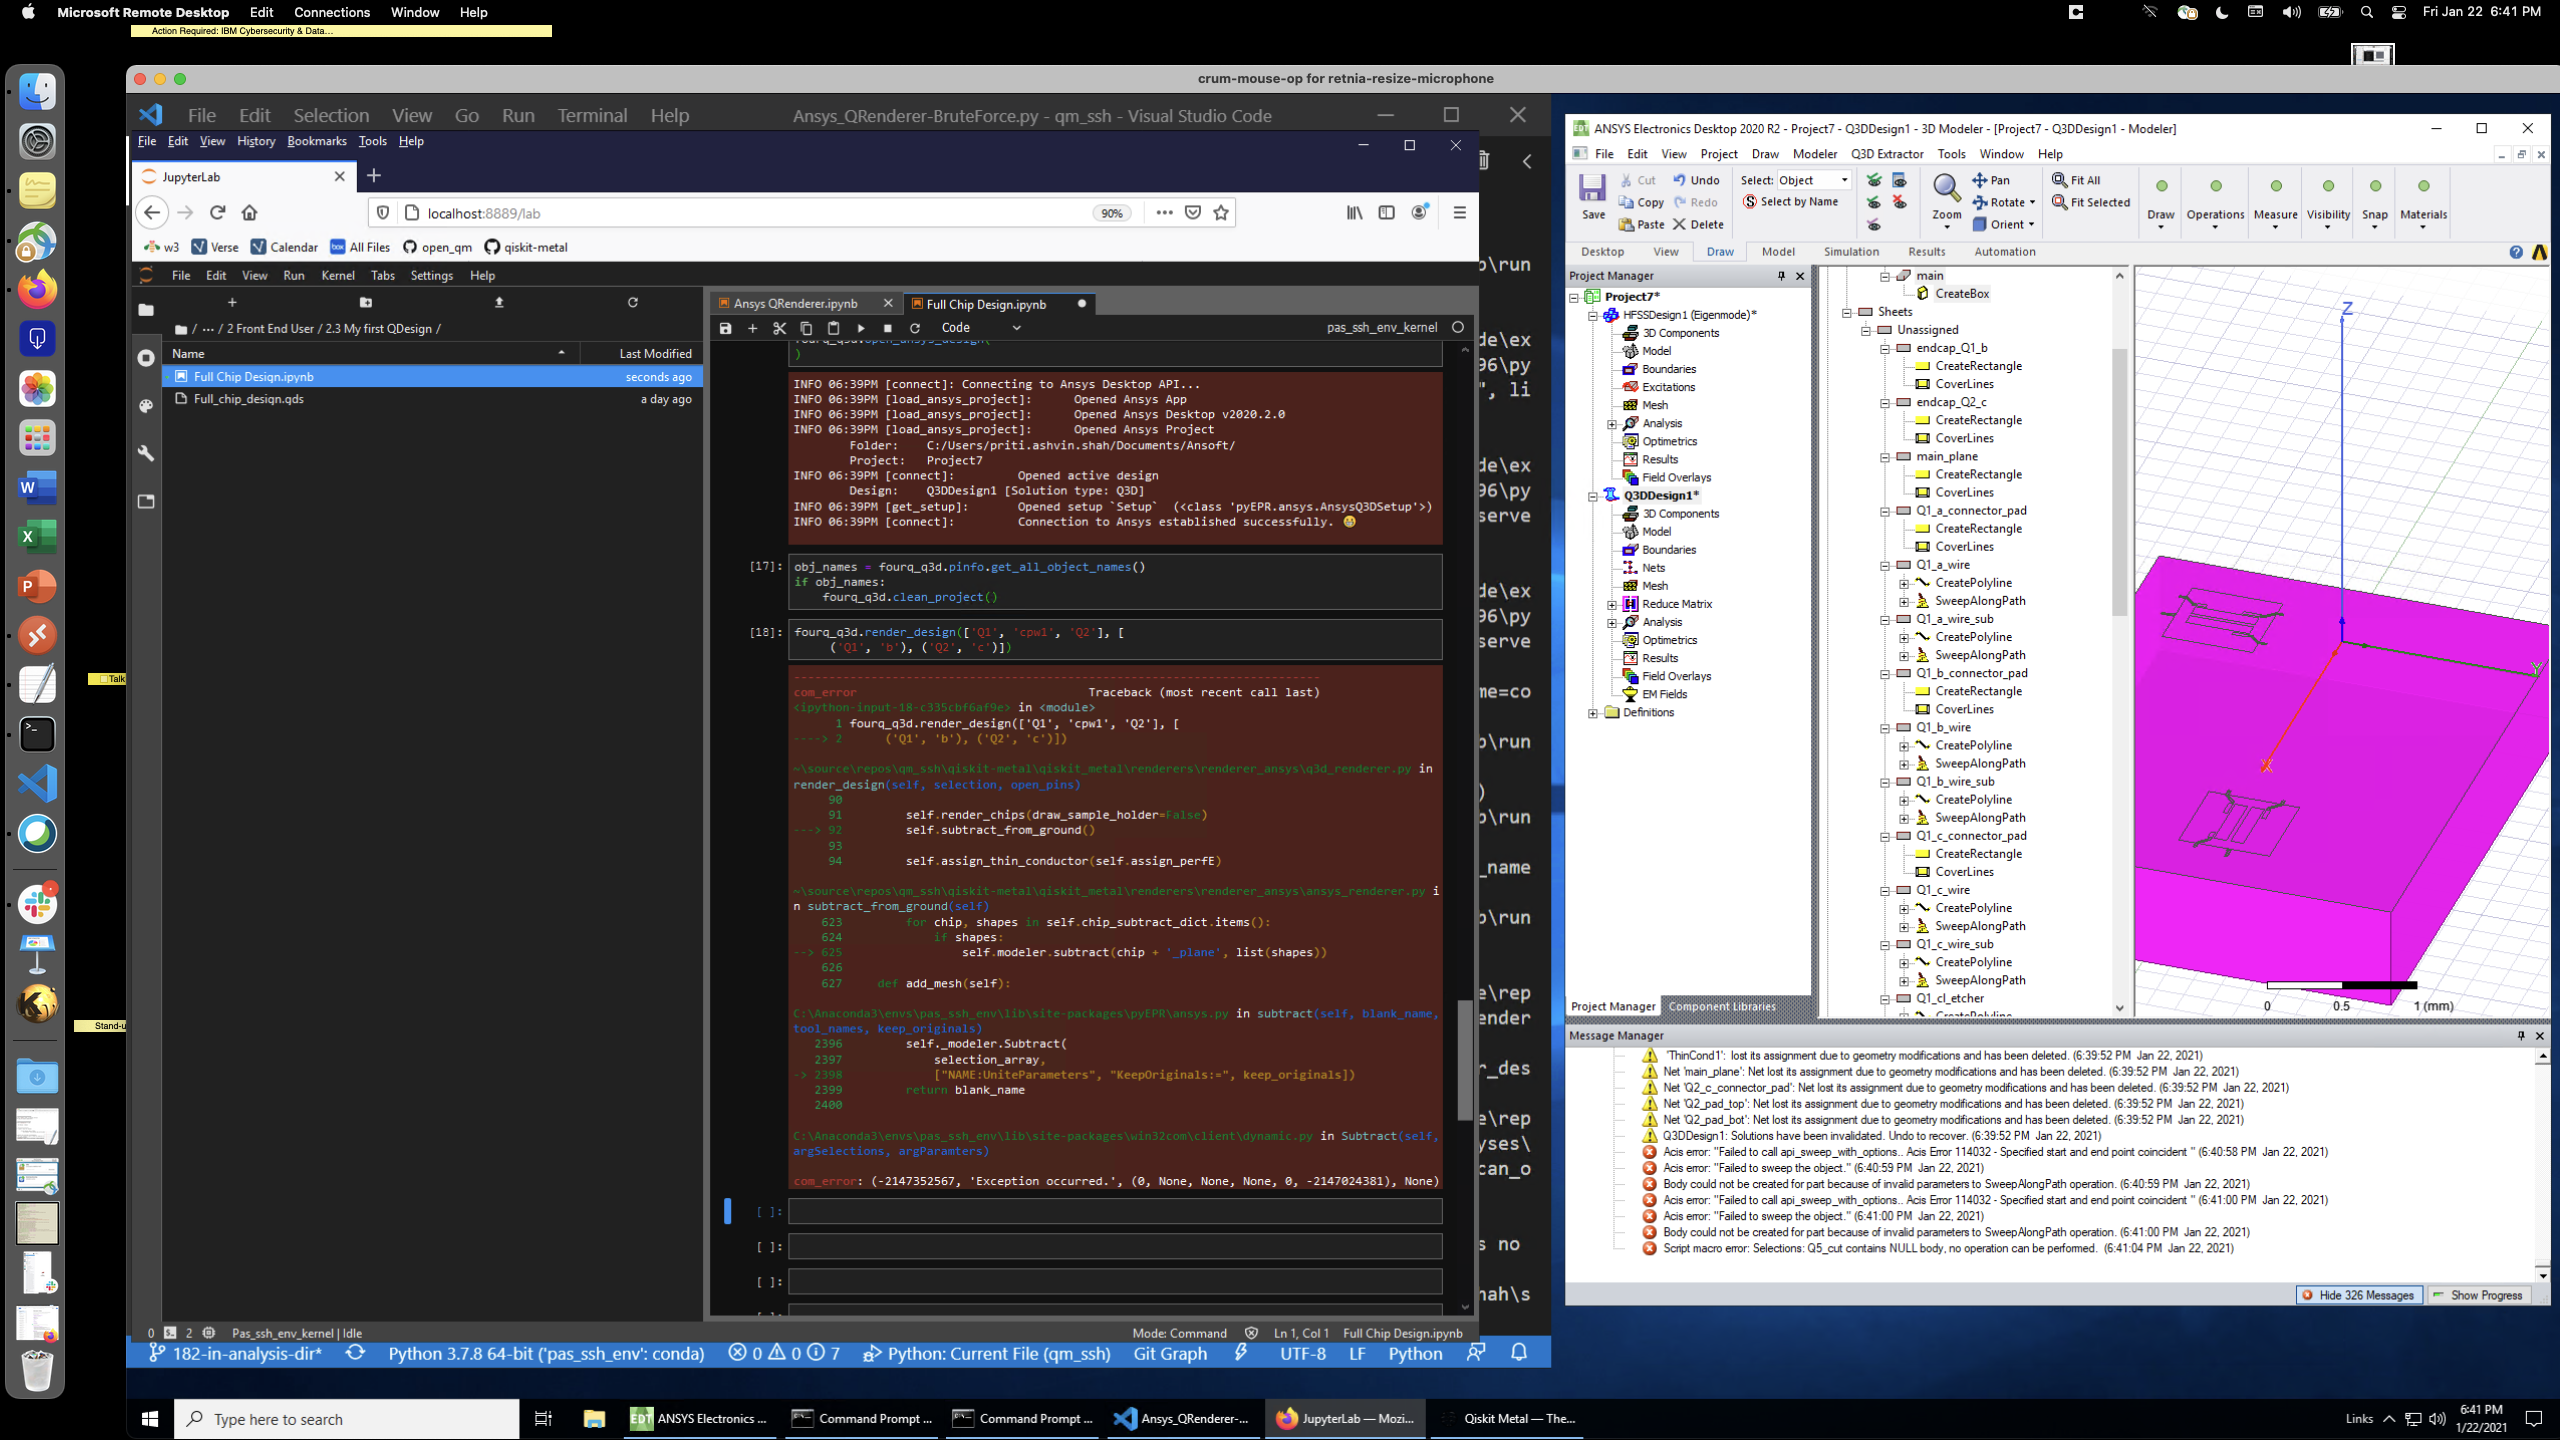Interrupt the kernel with the stop icon
This screenshot has width=2560, height=1440.
tap(887, 328)
